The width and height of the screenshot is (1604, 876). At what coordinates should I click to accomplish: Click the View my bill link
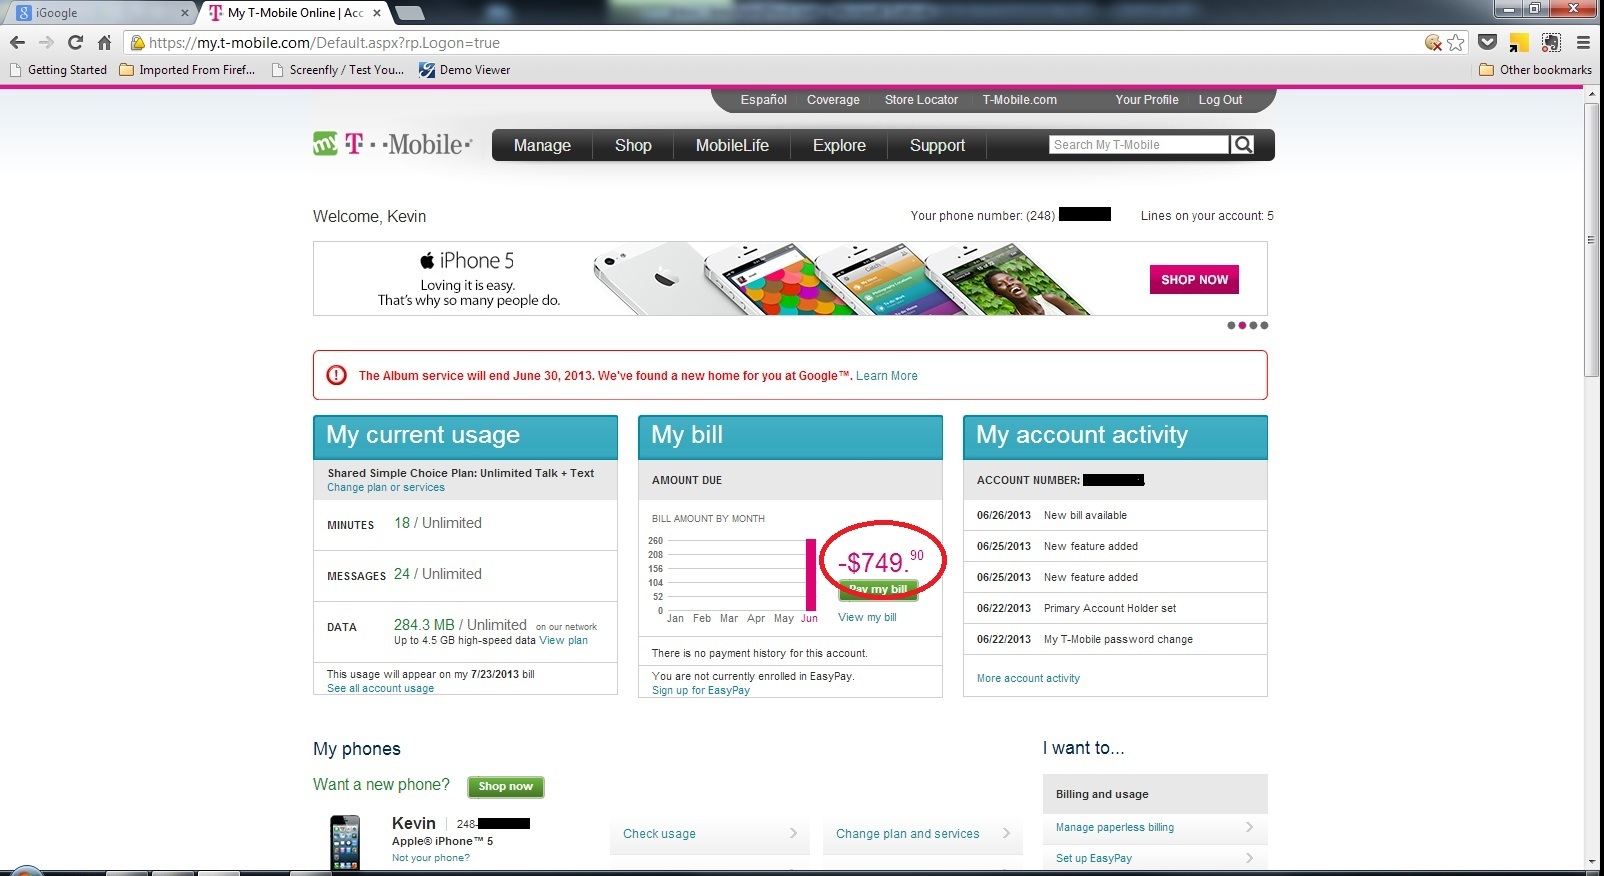867,617
